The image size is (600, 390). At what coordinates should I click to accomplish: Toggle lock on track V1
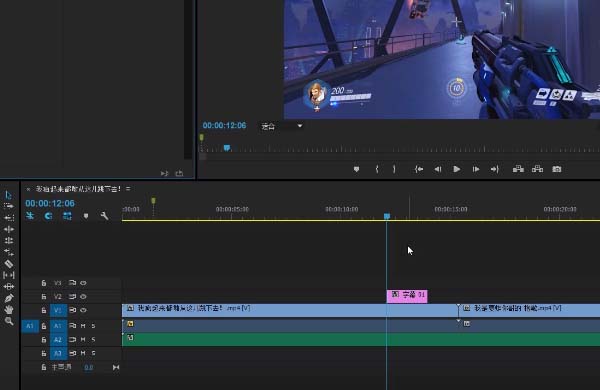click(44, 310)
